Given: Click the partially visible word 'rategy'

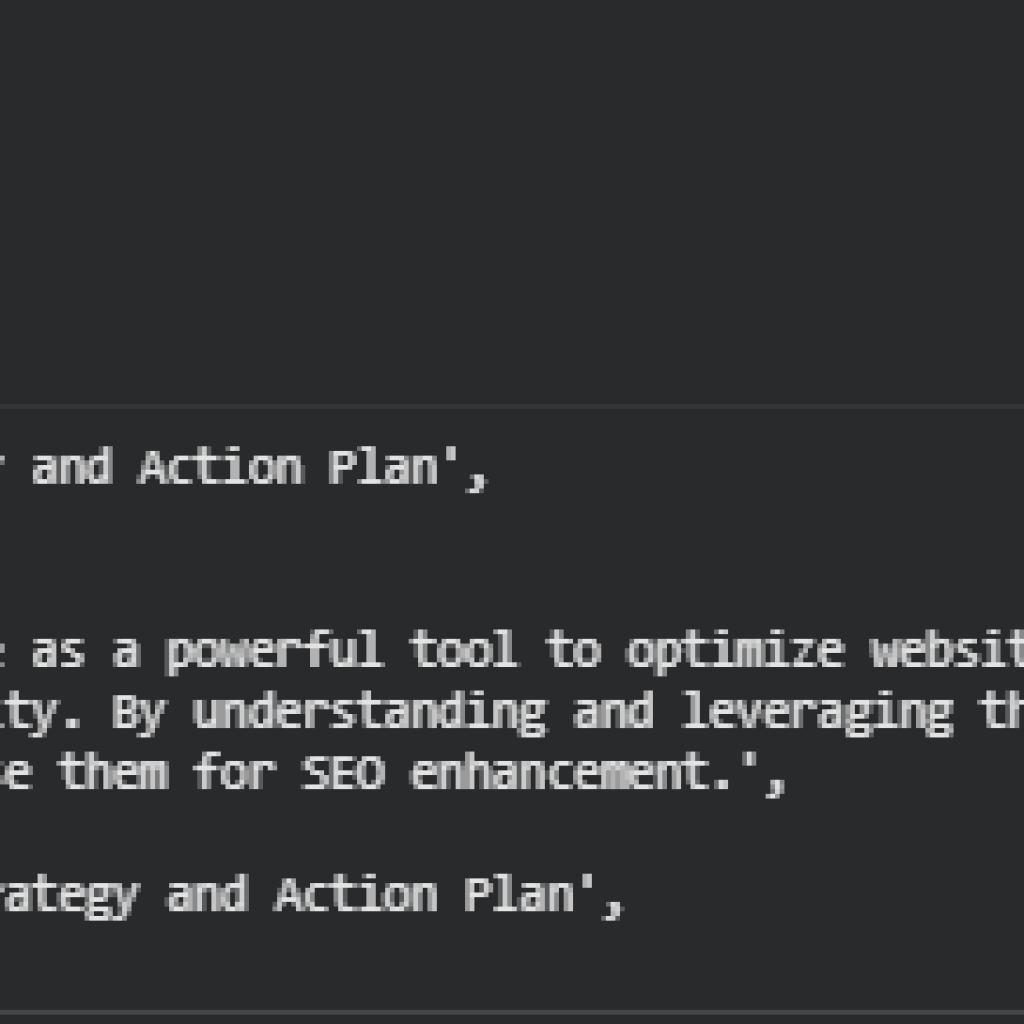Looking at the screenshot, I should pos(68,894).
